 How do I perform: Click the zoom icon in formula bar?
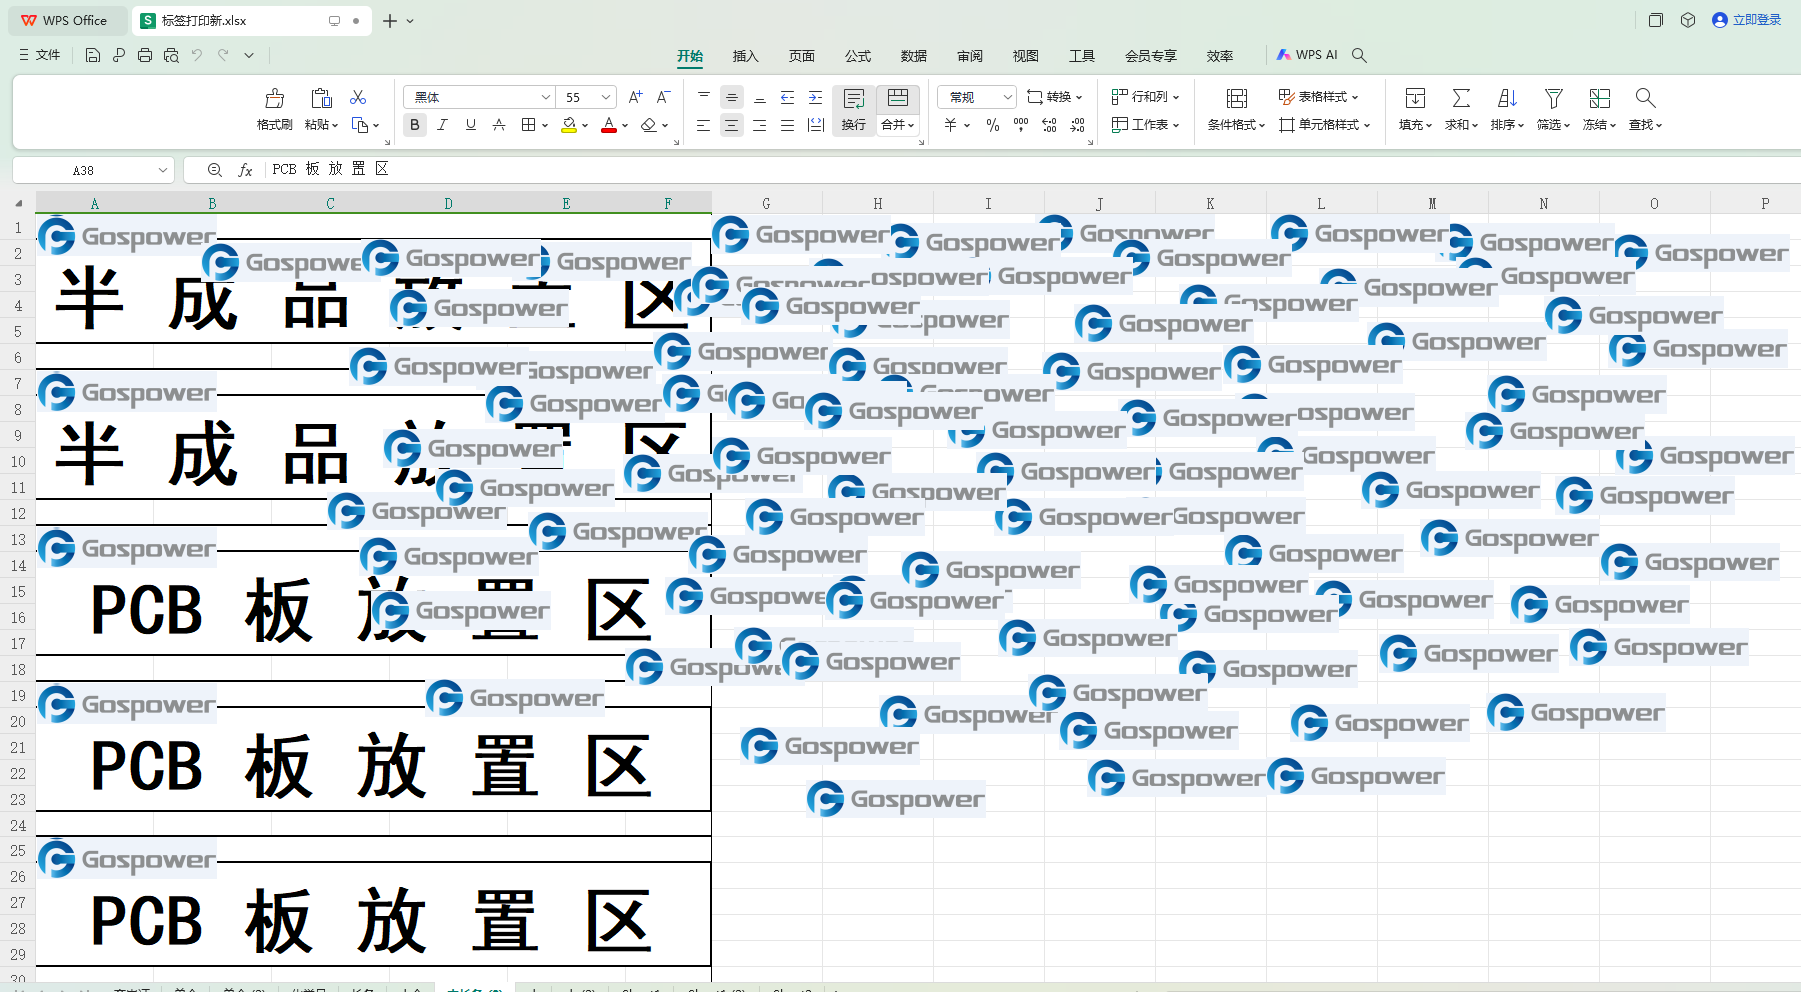(214, 170)
